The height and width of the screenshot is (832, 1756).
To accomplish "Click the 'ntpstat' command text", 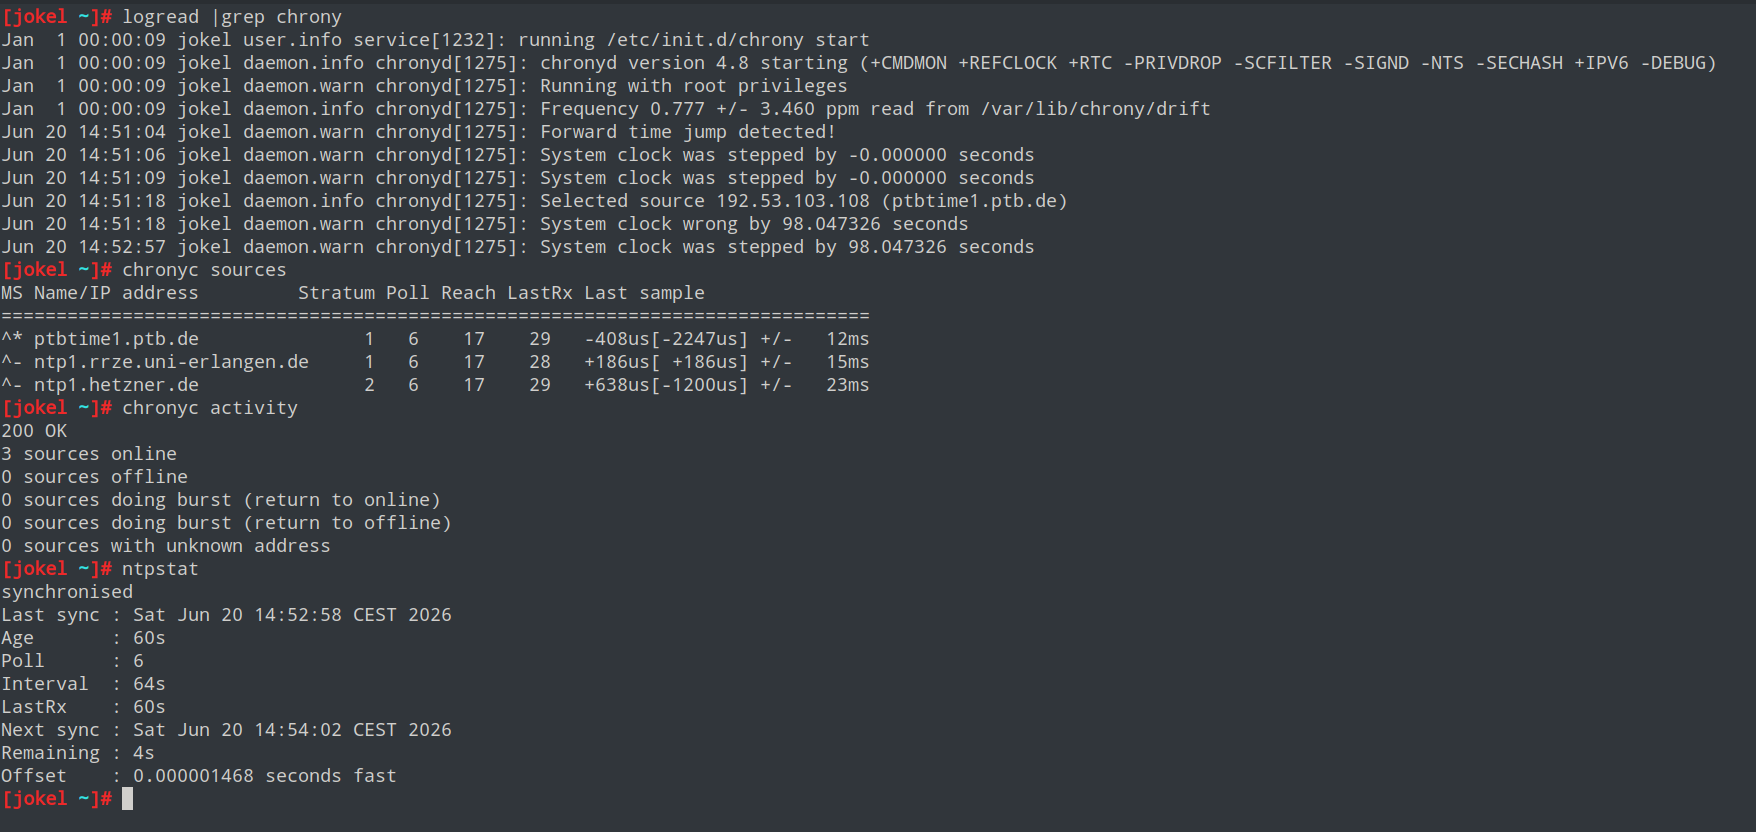I will (160, 569).
